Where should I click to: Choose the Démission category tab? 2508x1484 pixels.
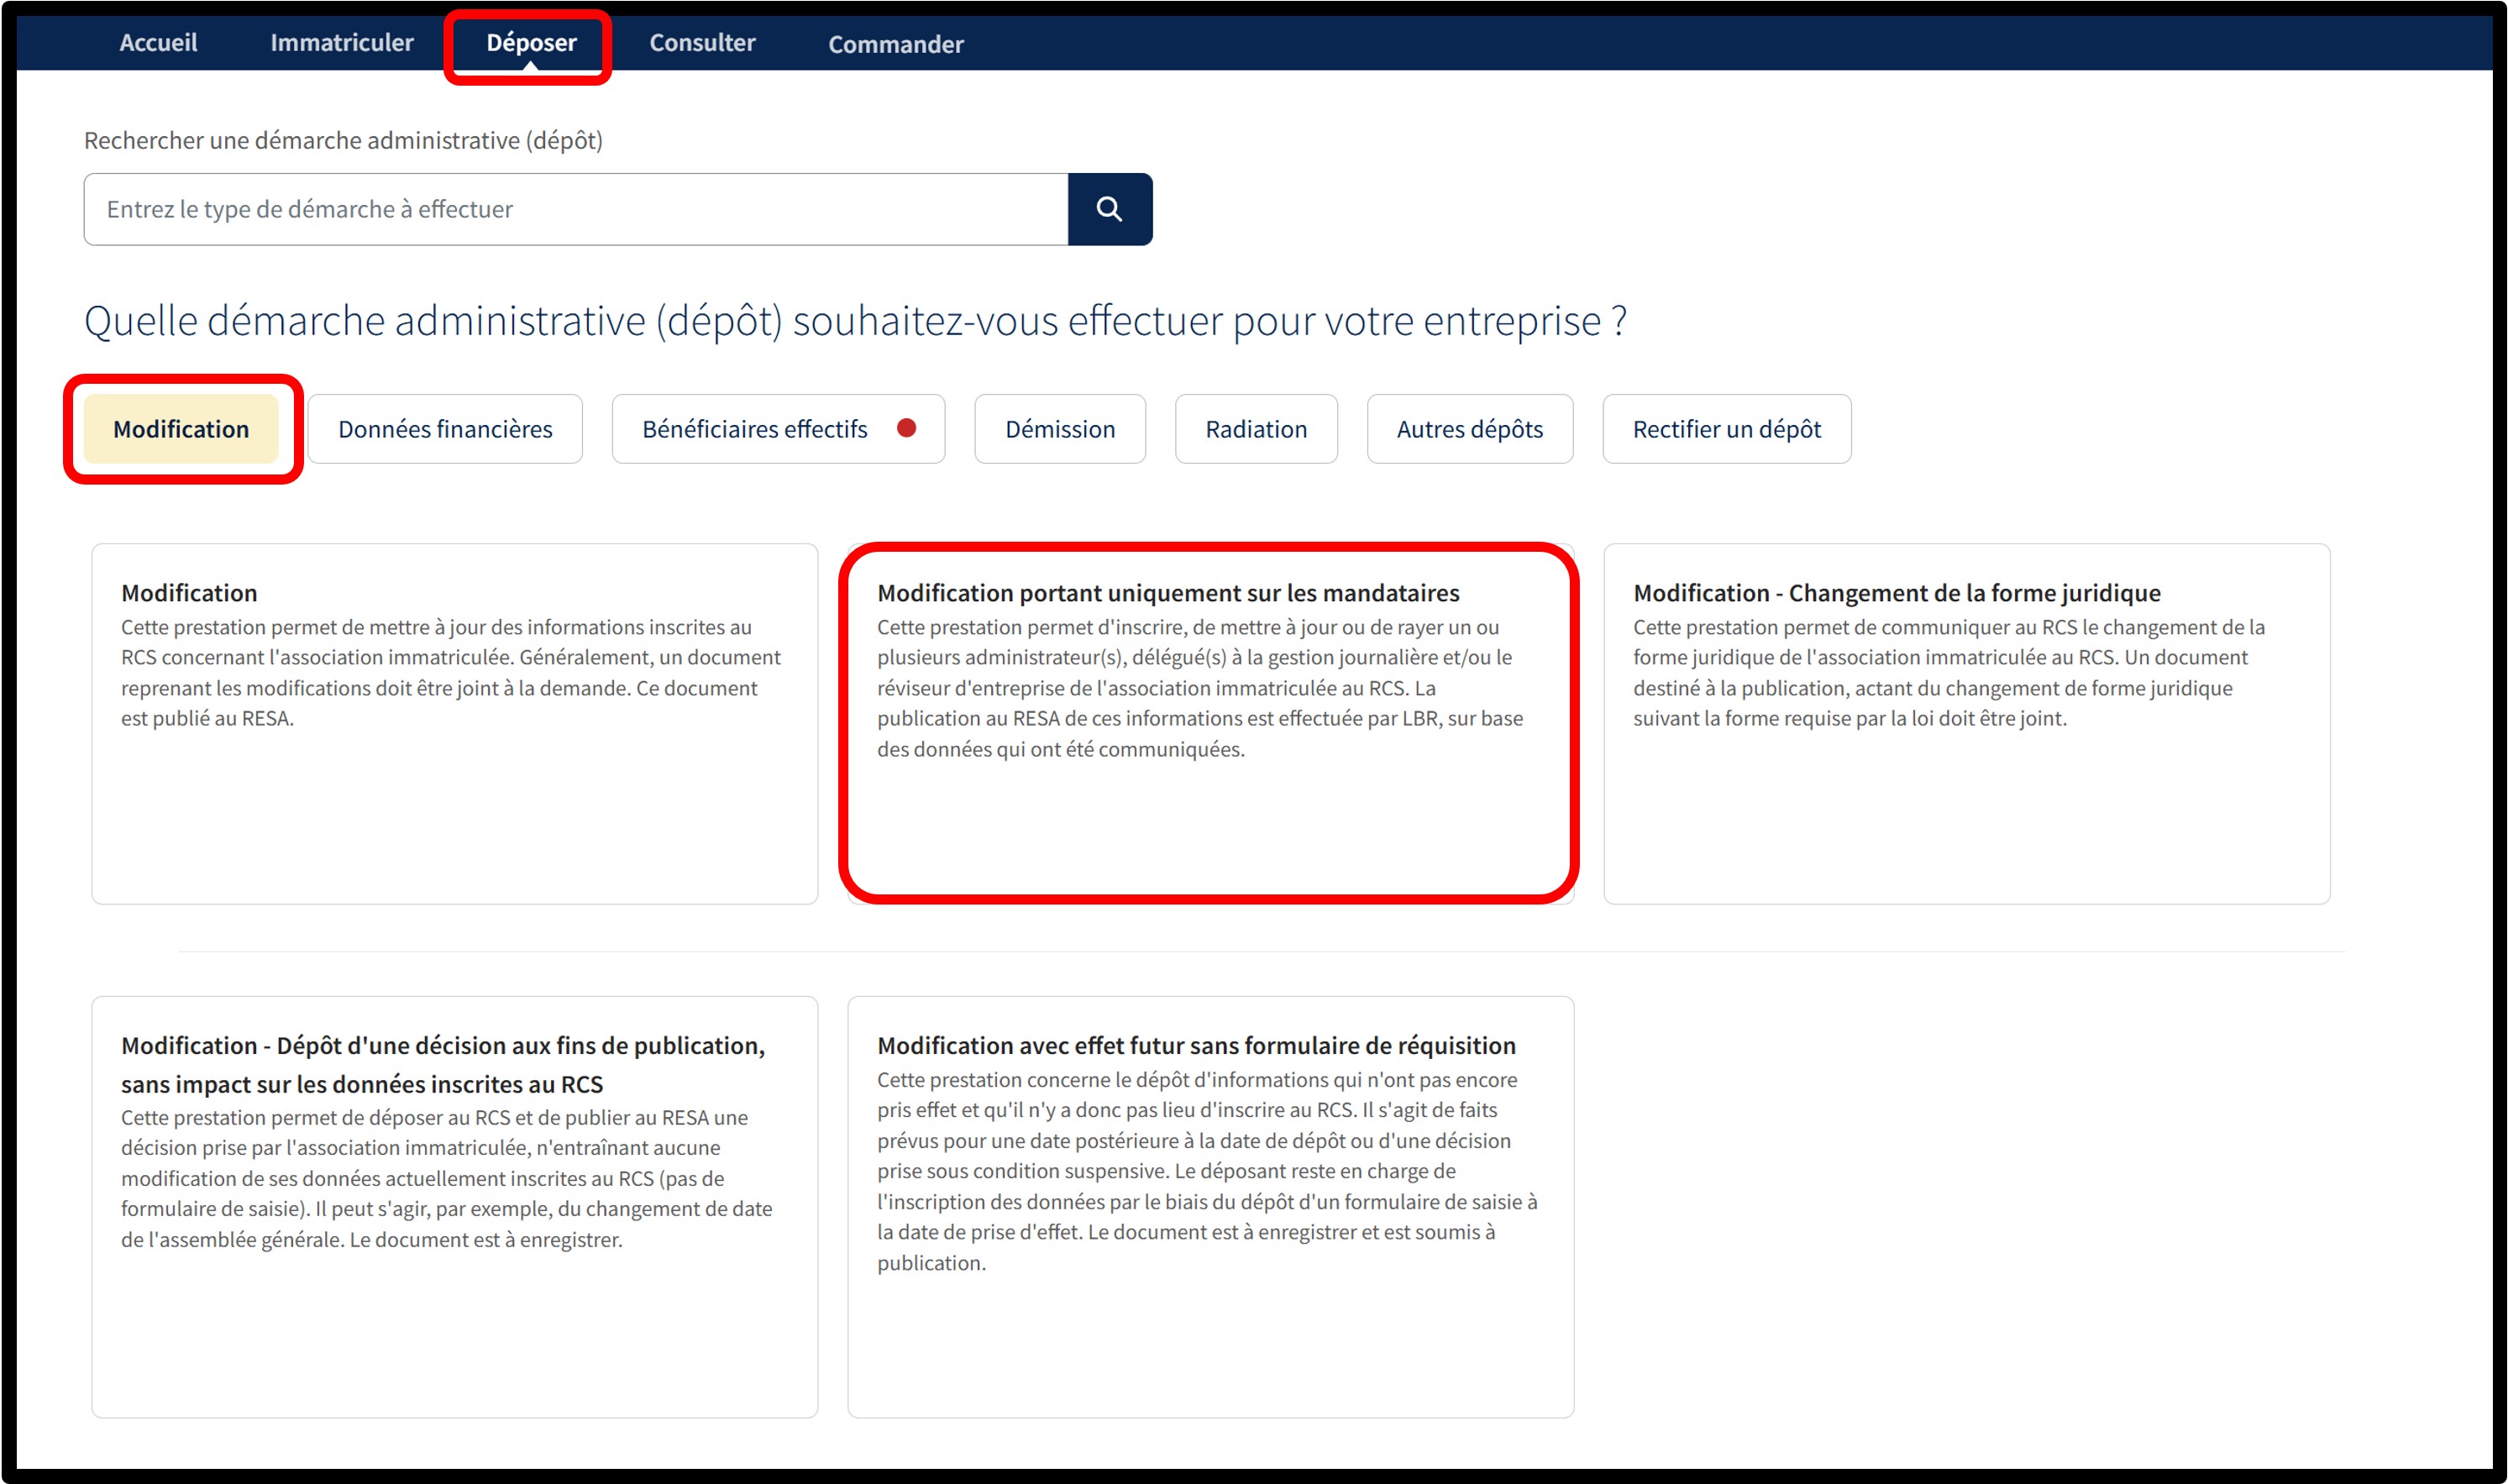click(x=1059, y=429)
